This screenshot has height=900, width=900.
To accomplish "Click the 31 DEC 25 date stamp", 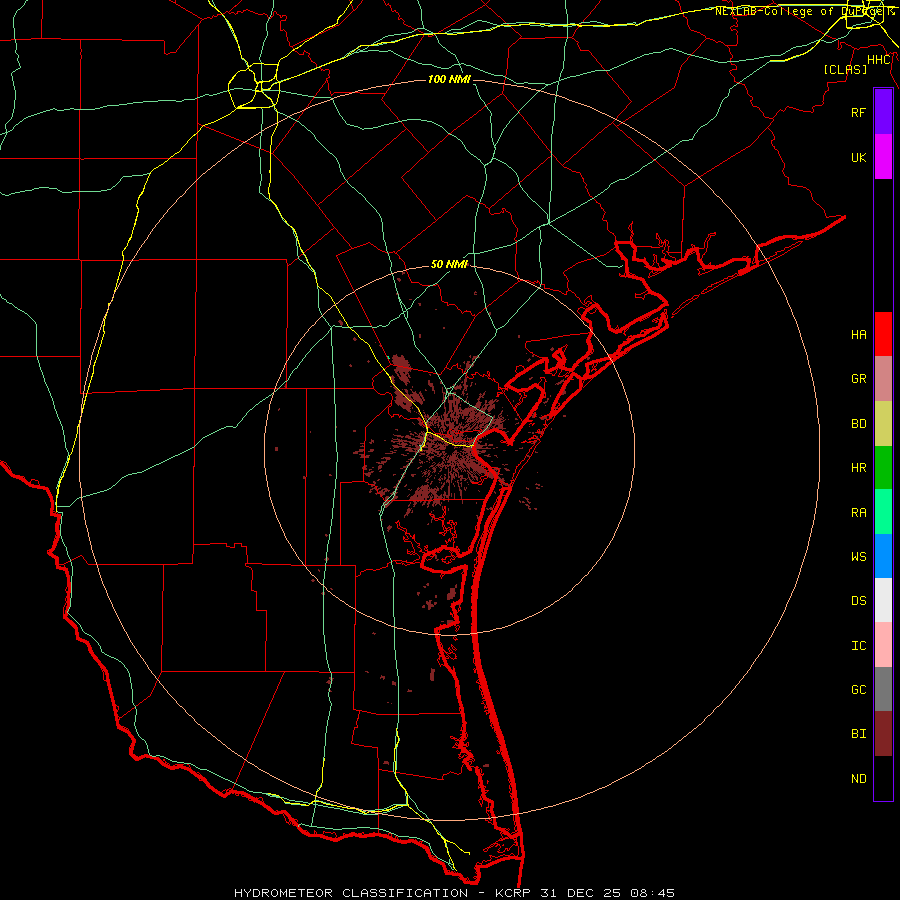I will (581, 893).
